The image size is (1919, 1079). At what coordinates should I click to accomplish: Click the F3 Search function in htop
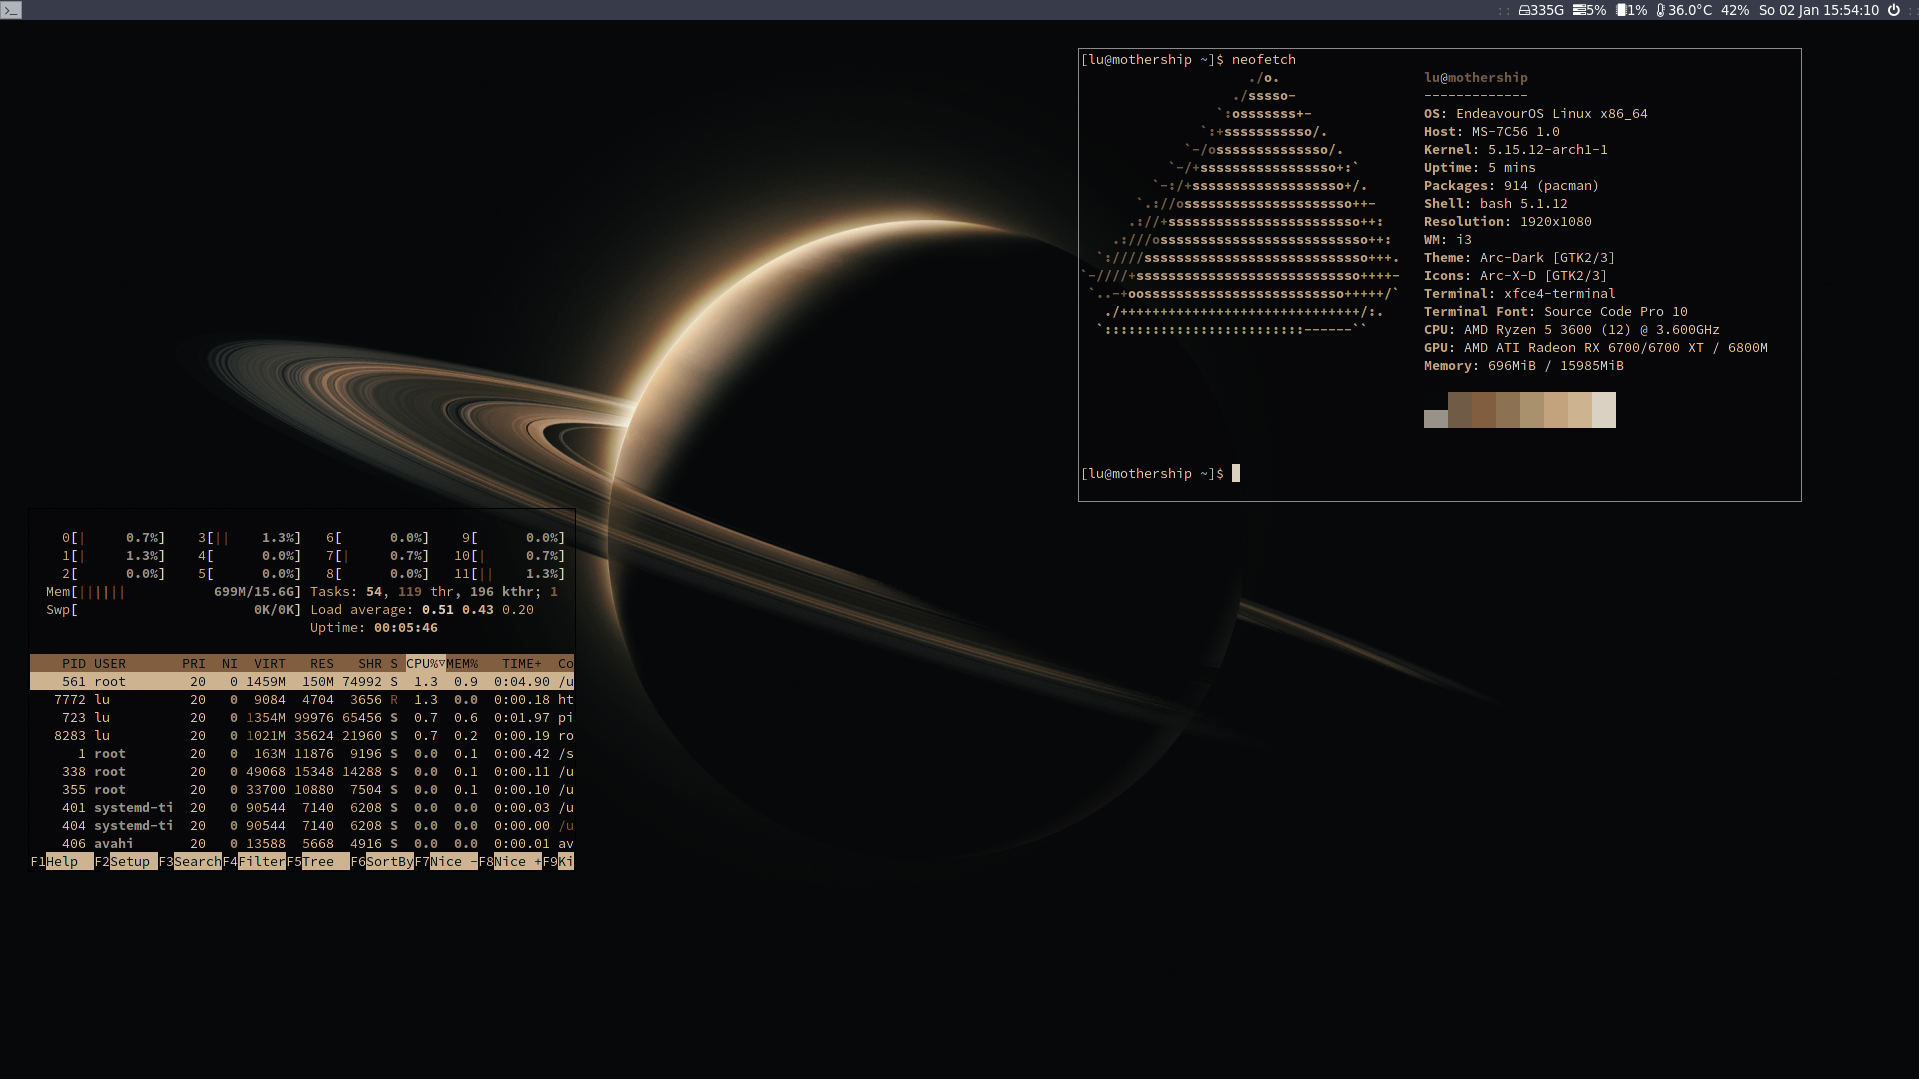click(197, 861)
